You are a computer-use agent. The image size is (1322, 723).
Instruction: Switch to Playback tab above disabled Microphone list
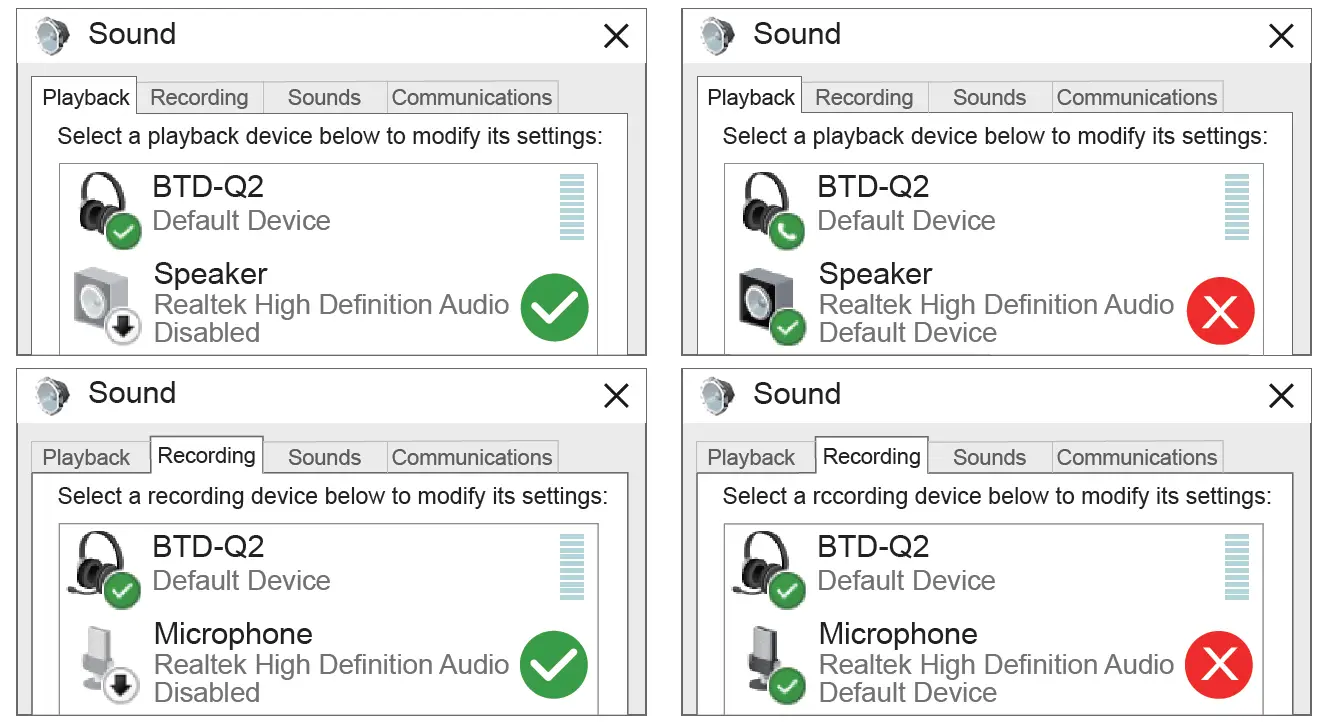(86, 458)
